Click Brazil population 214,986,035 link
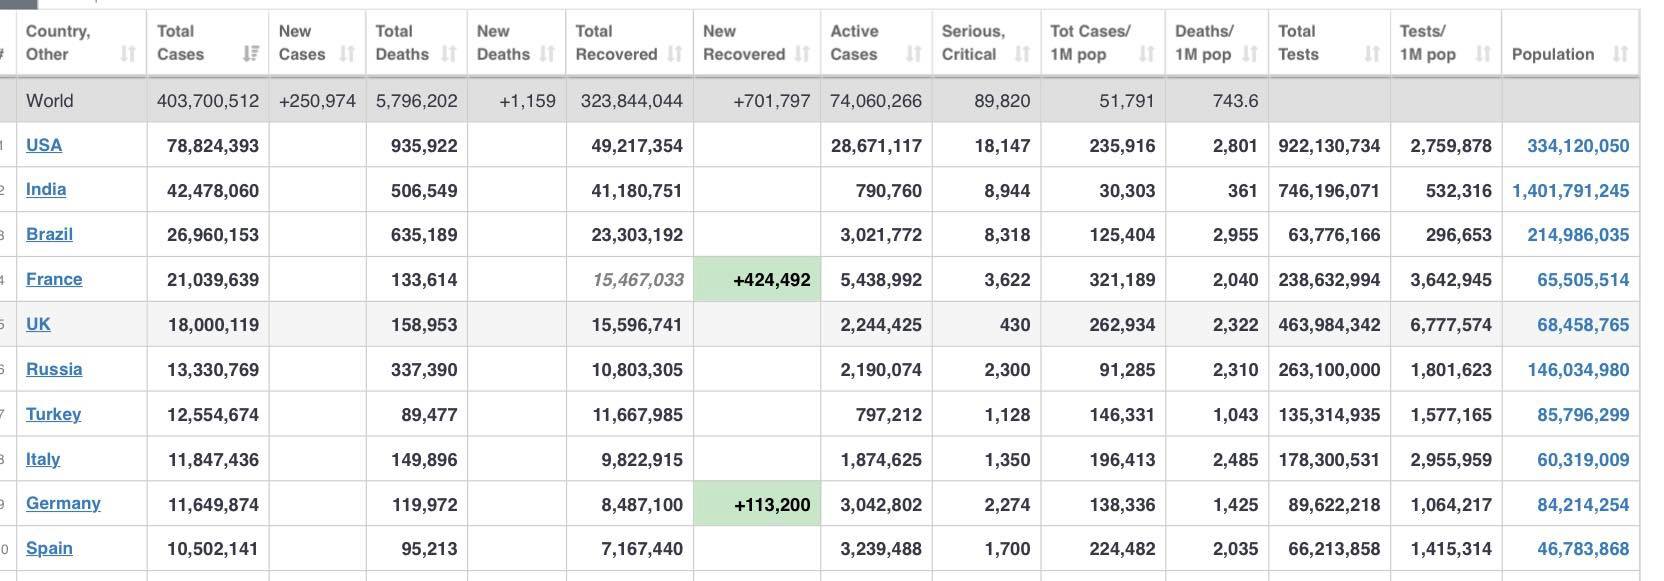This screenshot has width=1664, height=581. pos(1578,235)
